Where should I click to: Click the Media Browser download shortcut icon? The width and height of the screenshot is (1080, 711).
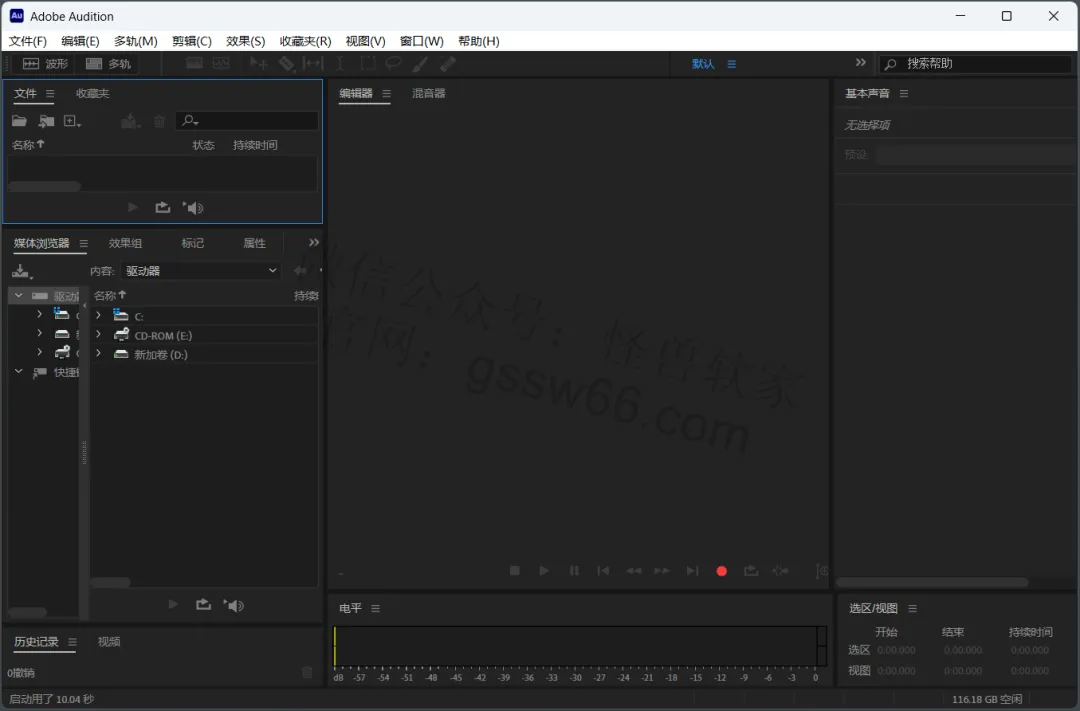pyautogui.click(x=21, y=271)
